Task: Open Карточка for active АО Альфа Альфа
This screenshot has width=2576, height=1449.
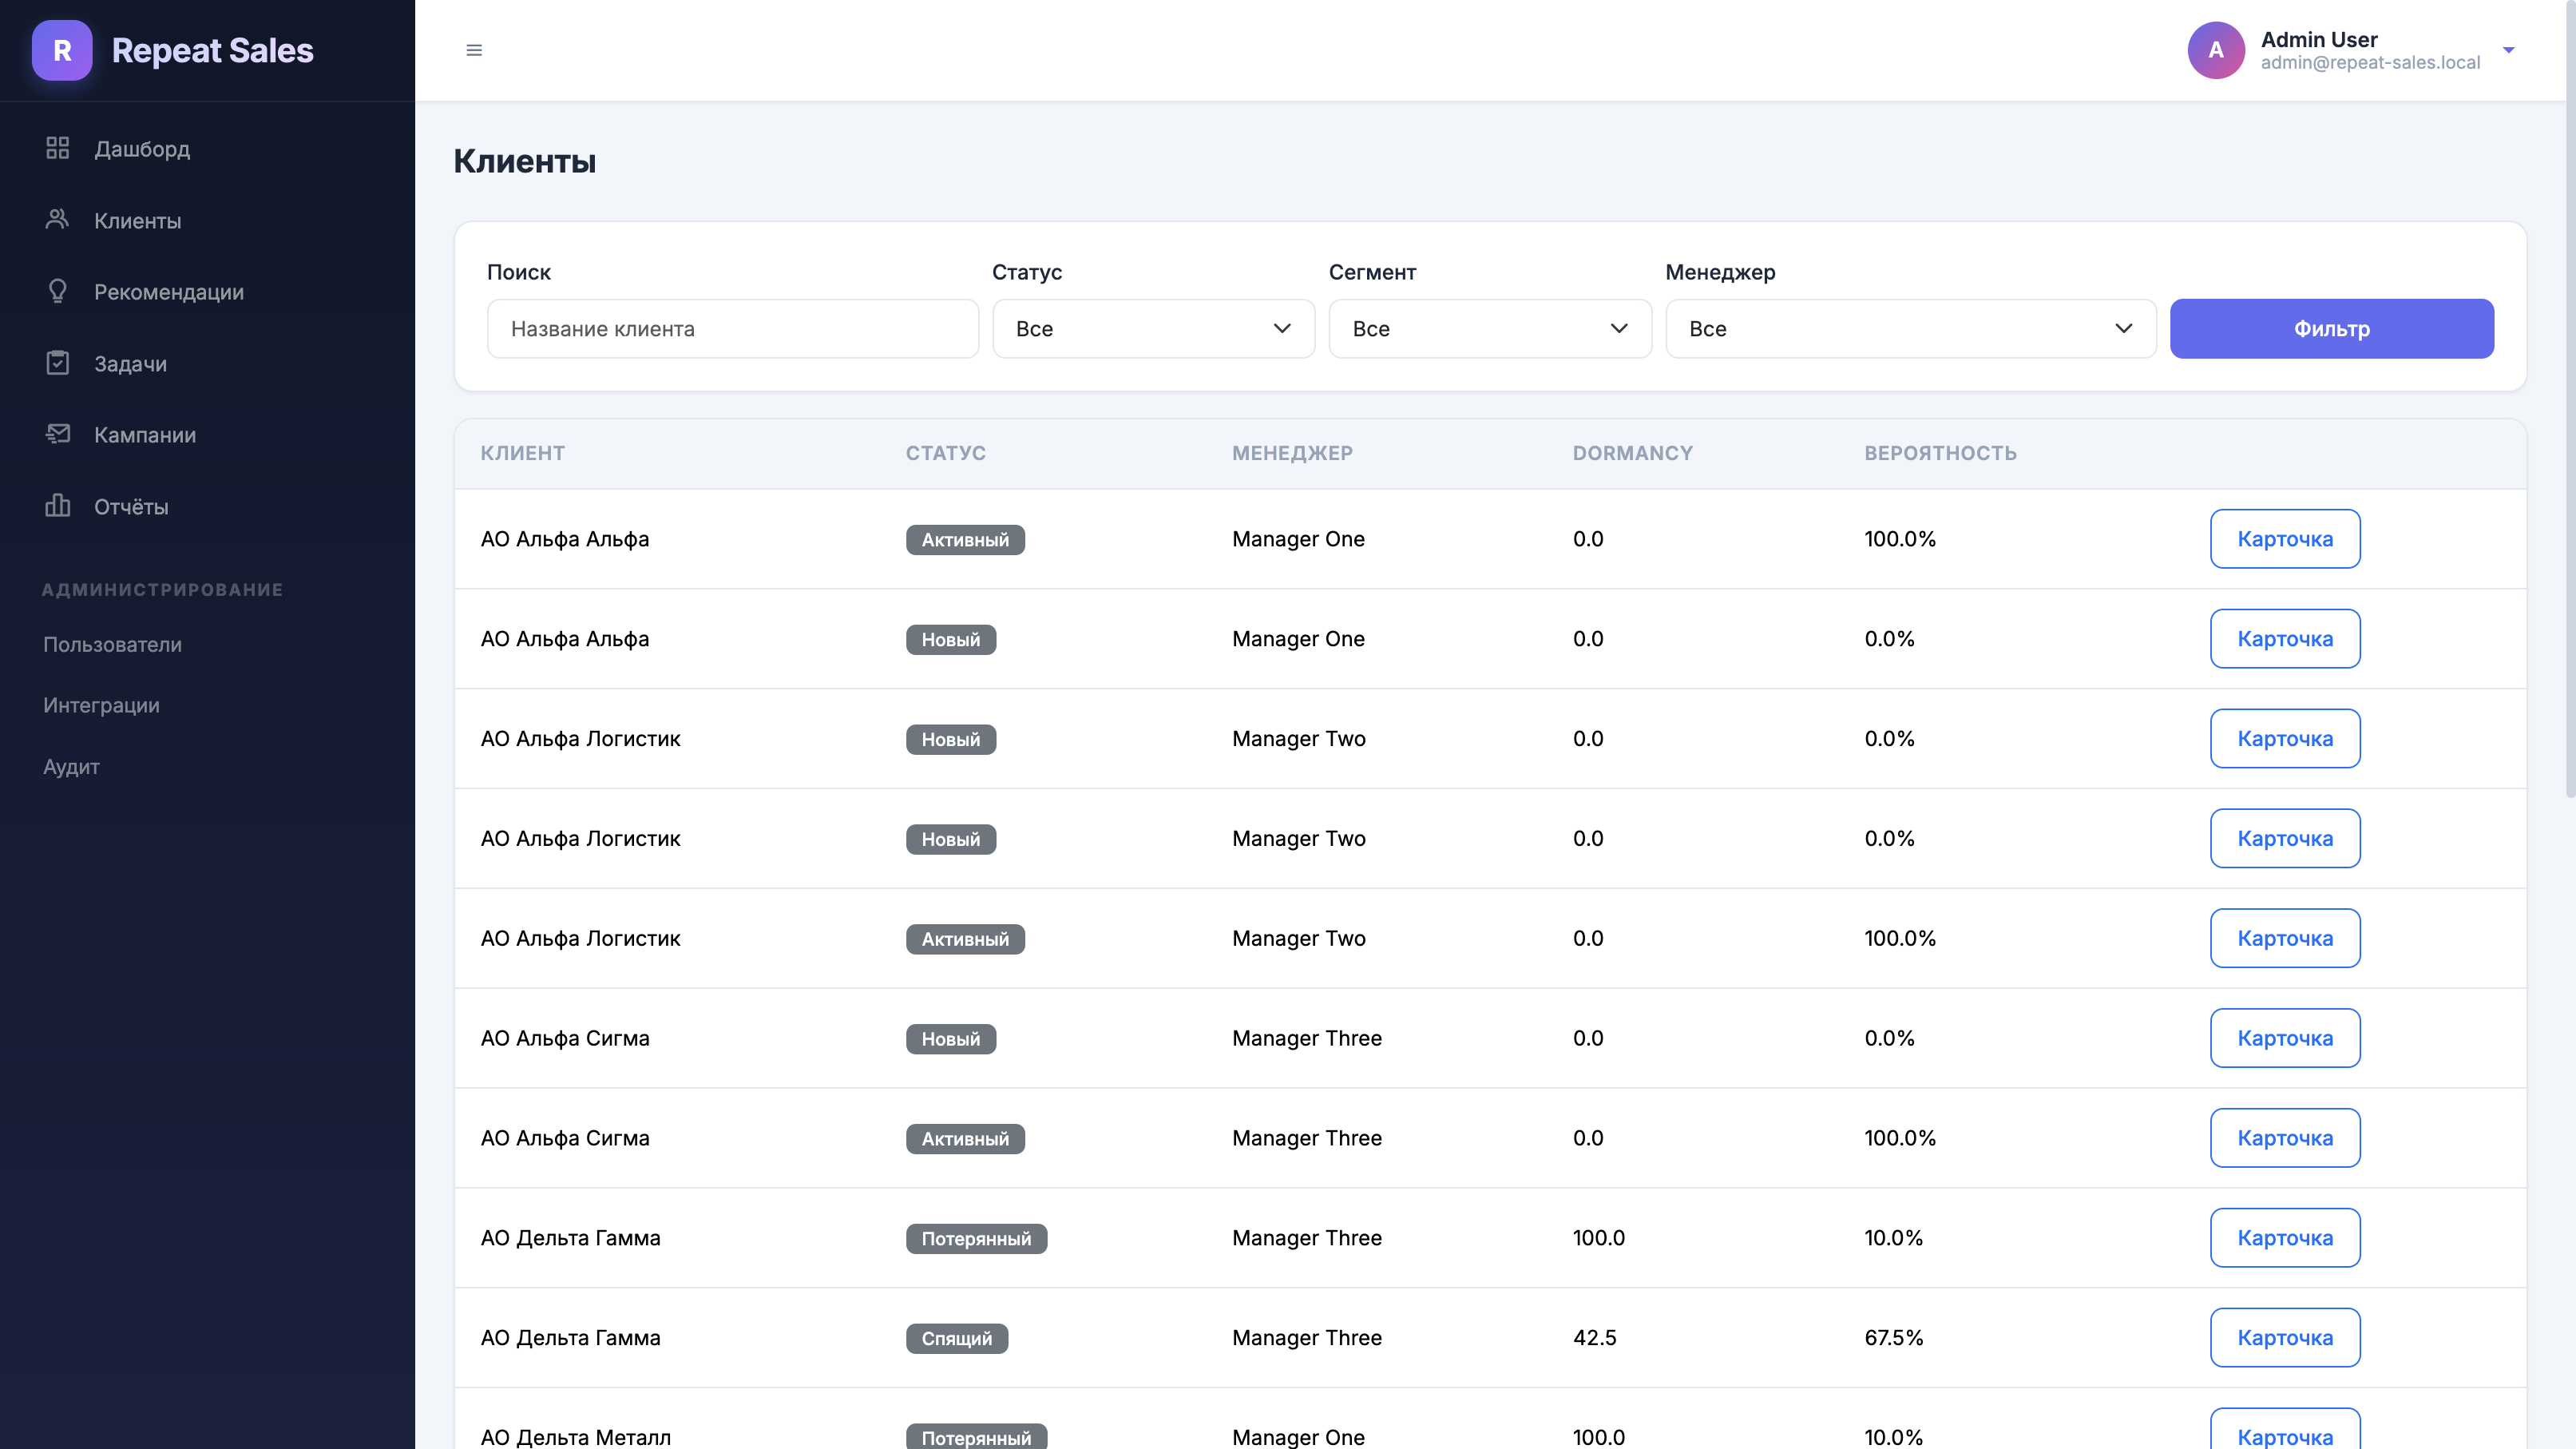Action: click(x=2285, y=539)
